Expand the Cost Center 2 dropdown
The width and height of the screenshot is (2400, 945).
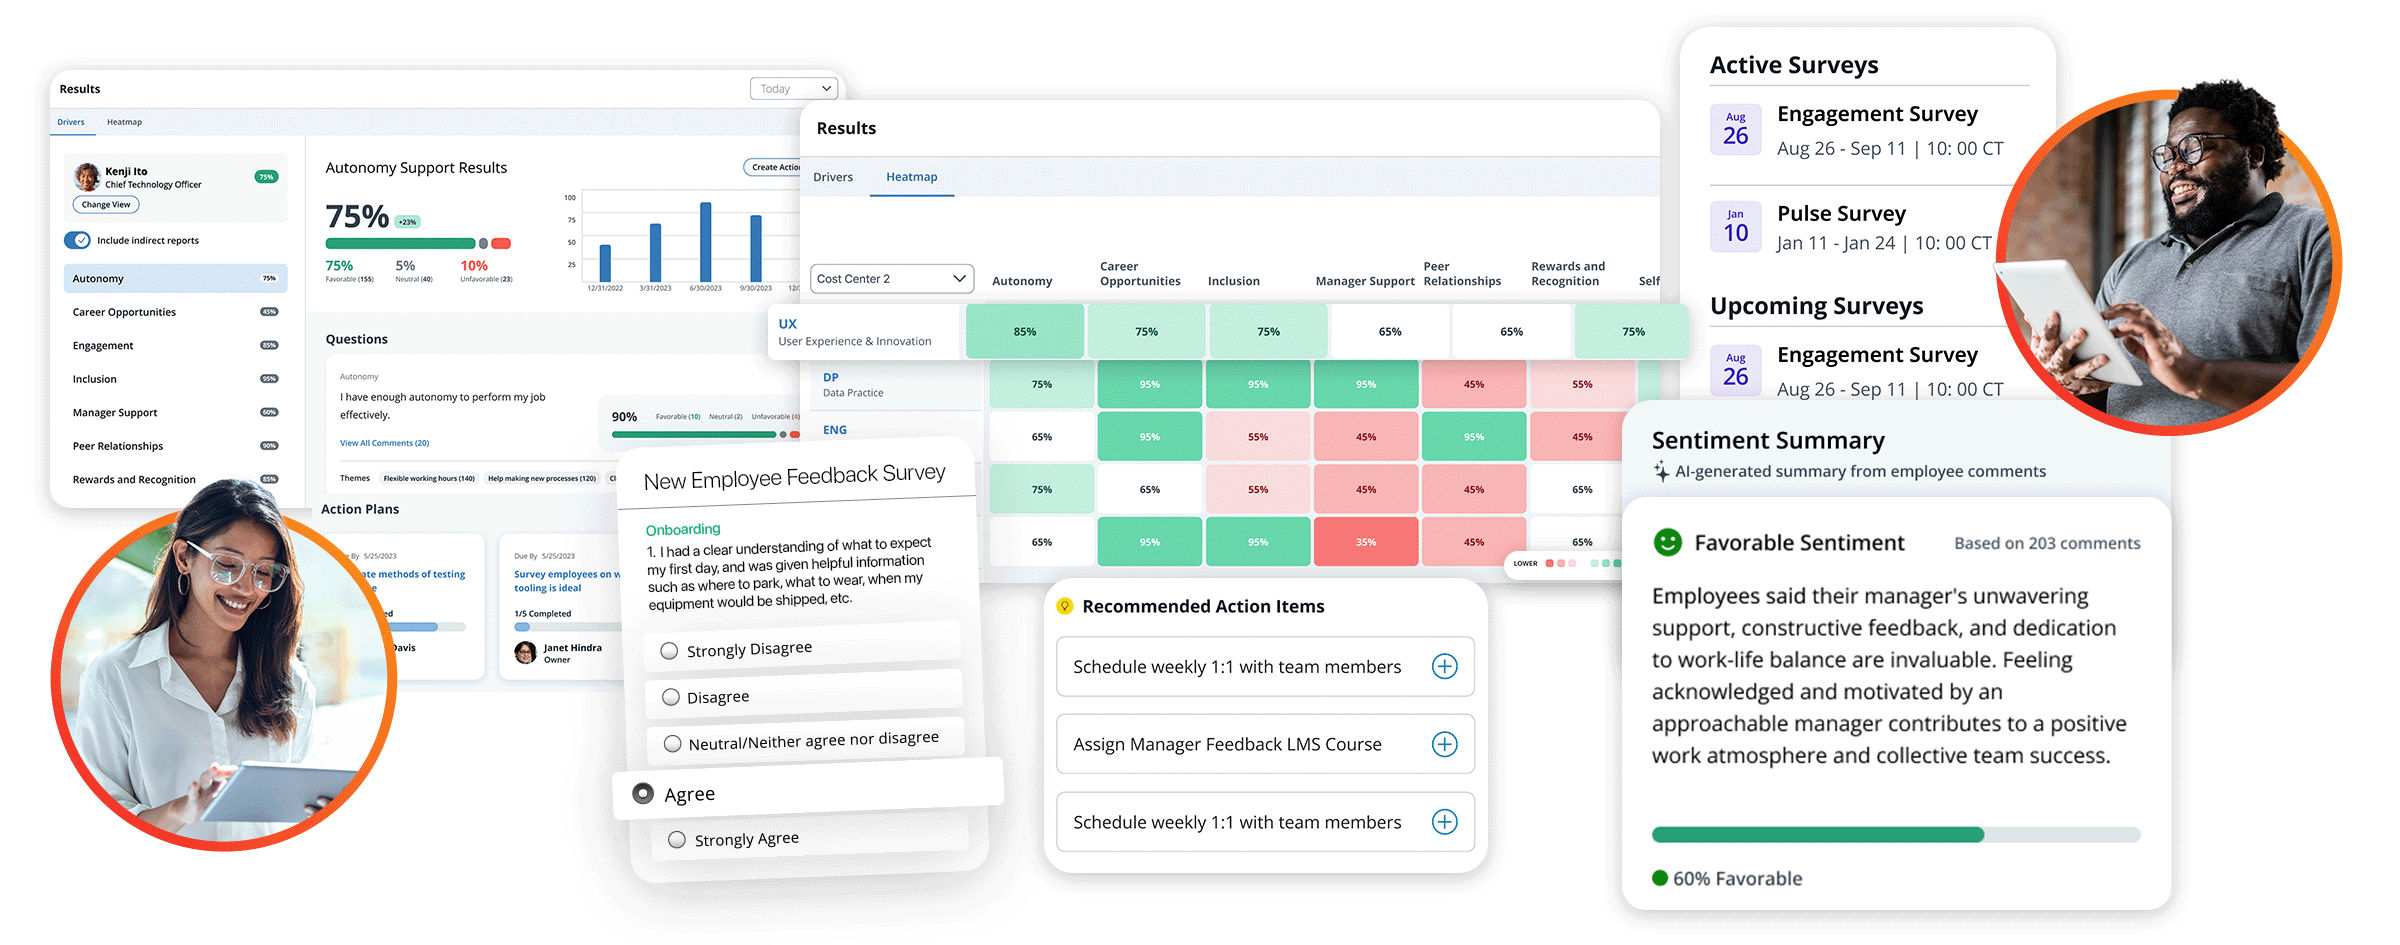(891, 279)
